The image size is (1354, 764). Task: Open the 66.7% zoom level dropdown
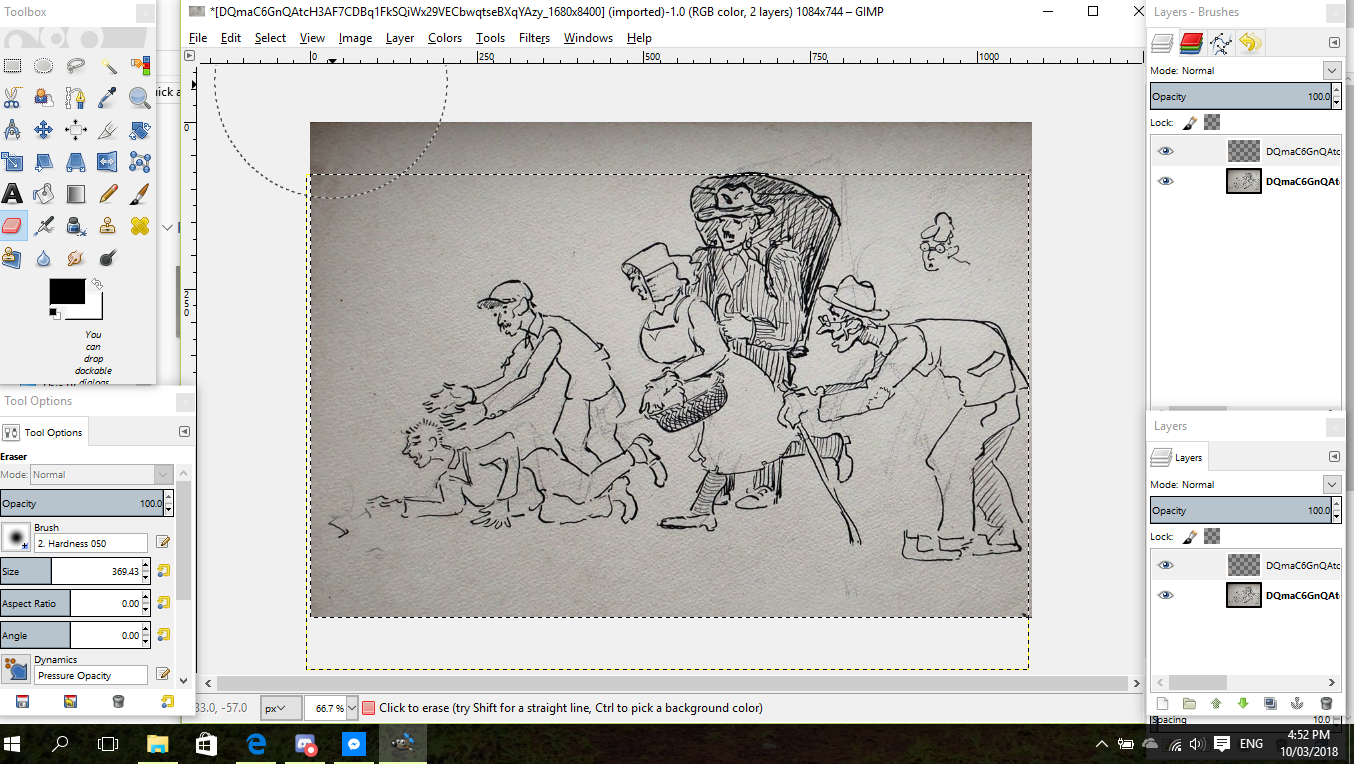tap(351, 708)
